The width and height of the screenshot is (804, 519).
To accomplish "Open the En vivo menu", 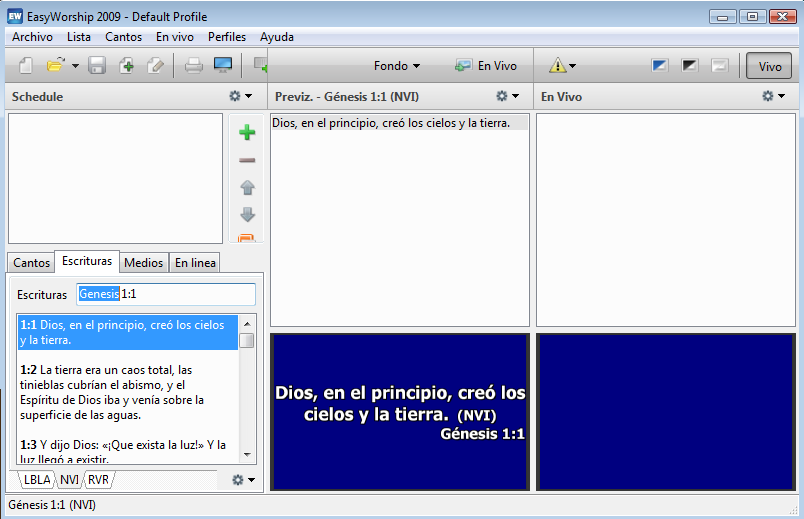I will [x=175, y=37].
